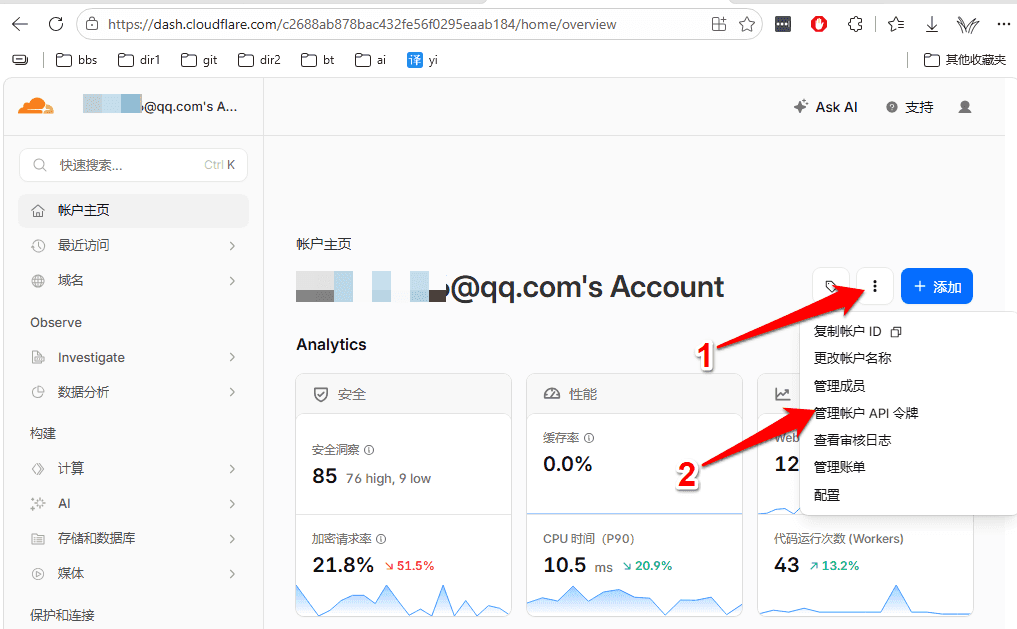
Task: Open the browser extensions puzzle icon
Action: [x=855, y=25]
